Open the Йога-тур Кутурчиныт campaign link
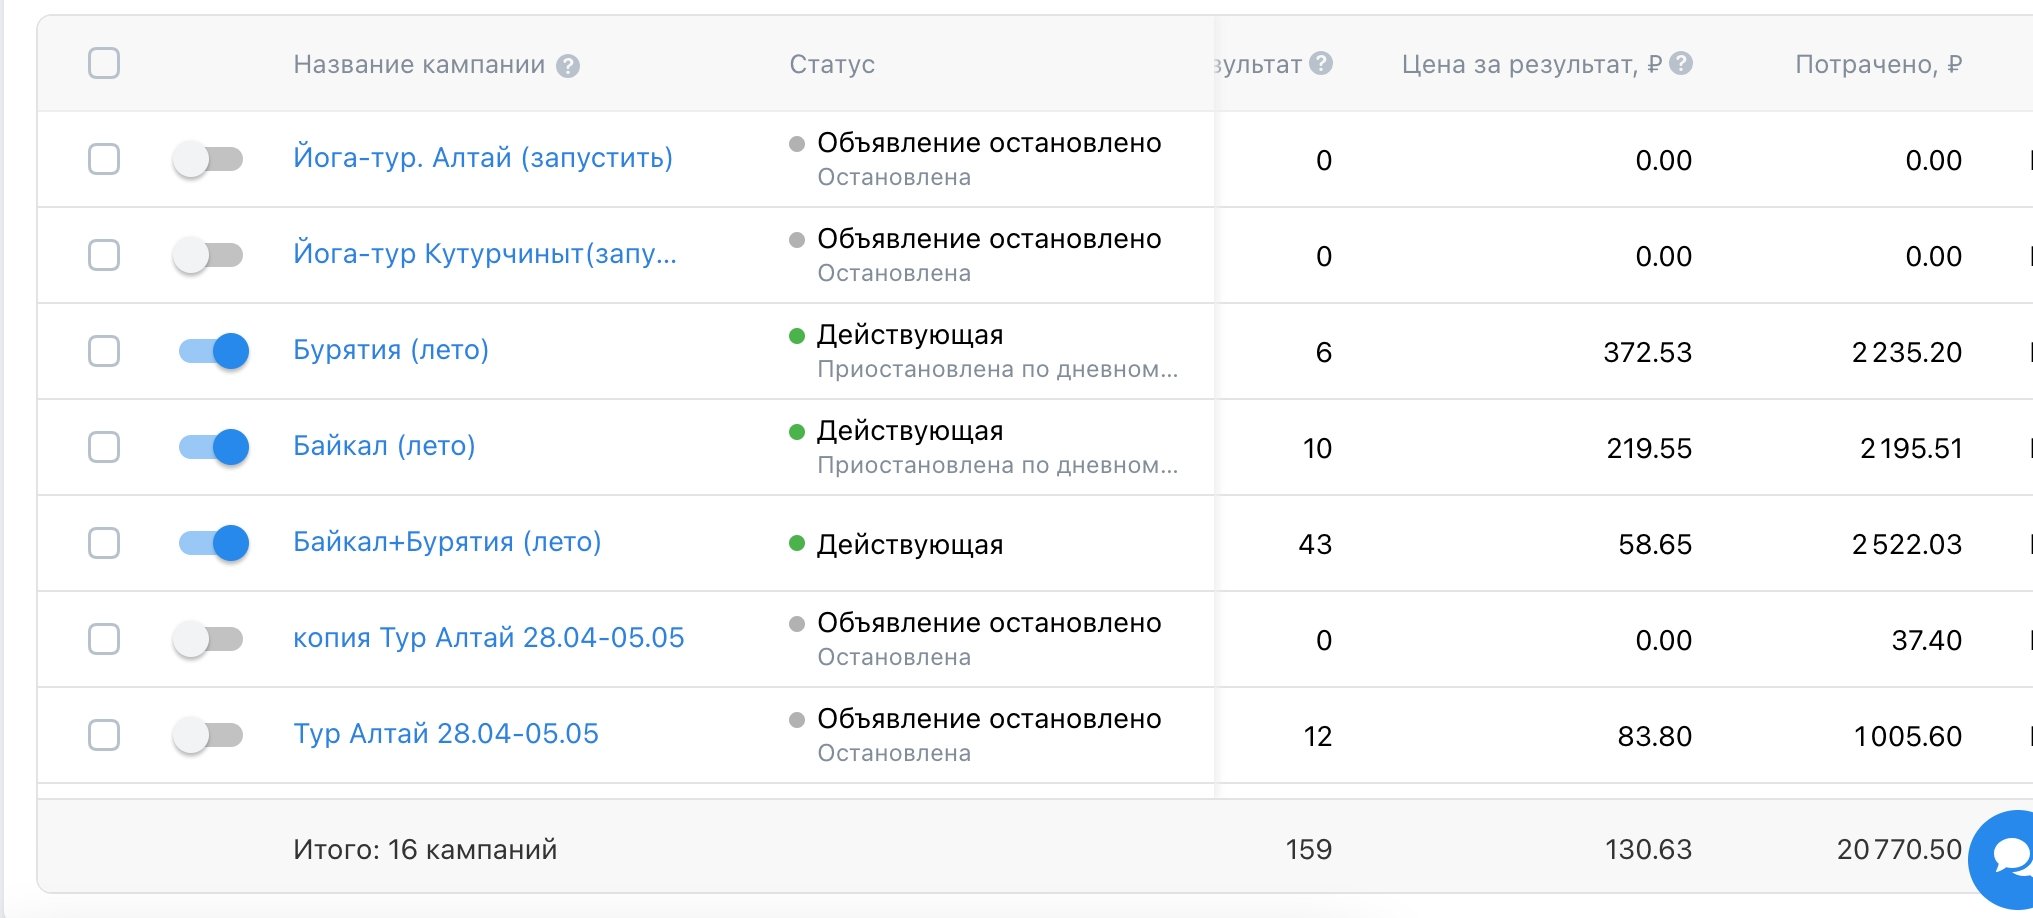The image size is (2033, 918). tap(484, 254)
